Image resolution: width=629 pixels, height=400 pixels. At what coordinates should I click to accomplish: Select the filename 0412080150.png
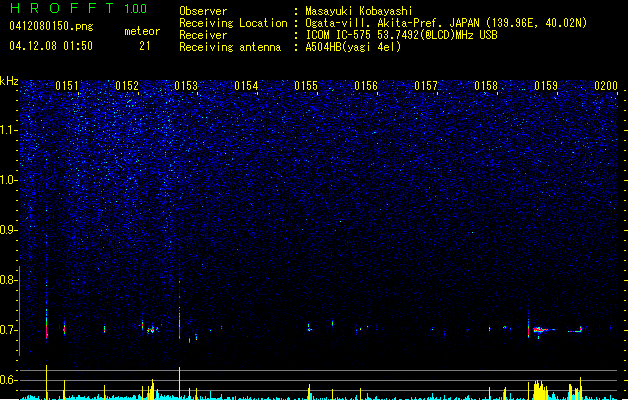pos(51,26)
